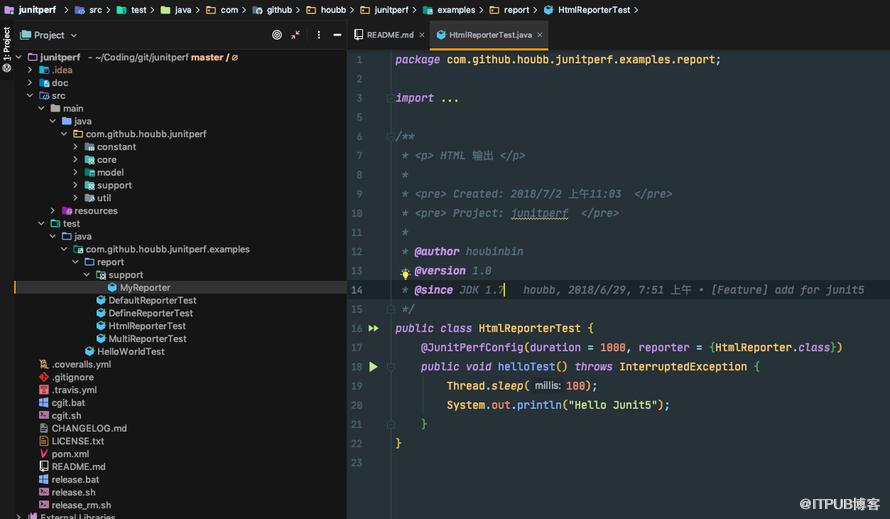Viewport: 890px width, 519px height.
Task: Collapse the src folder
Action: [x=30, y=95]
